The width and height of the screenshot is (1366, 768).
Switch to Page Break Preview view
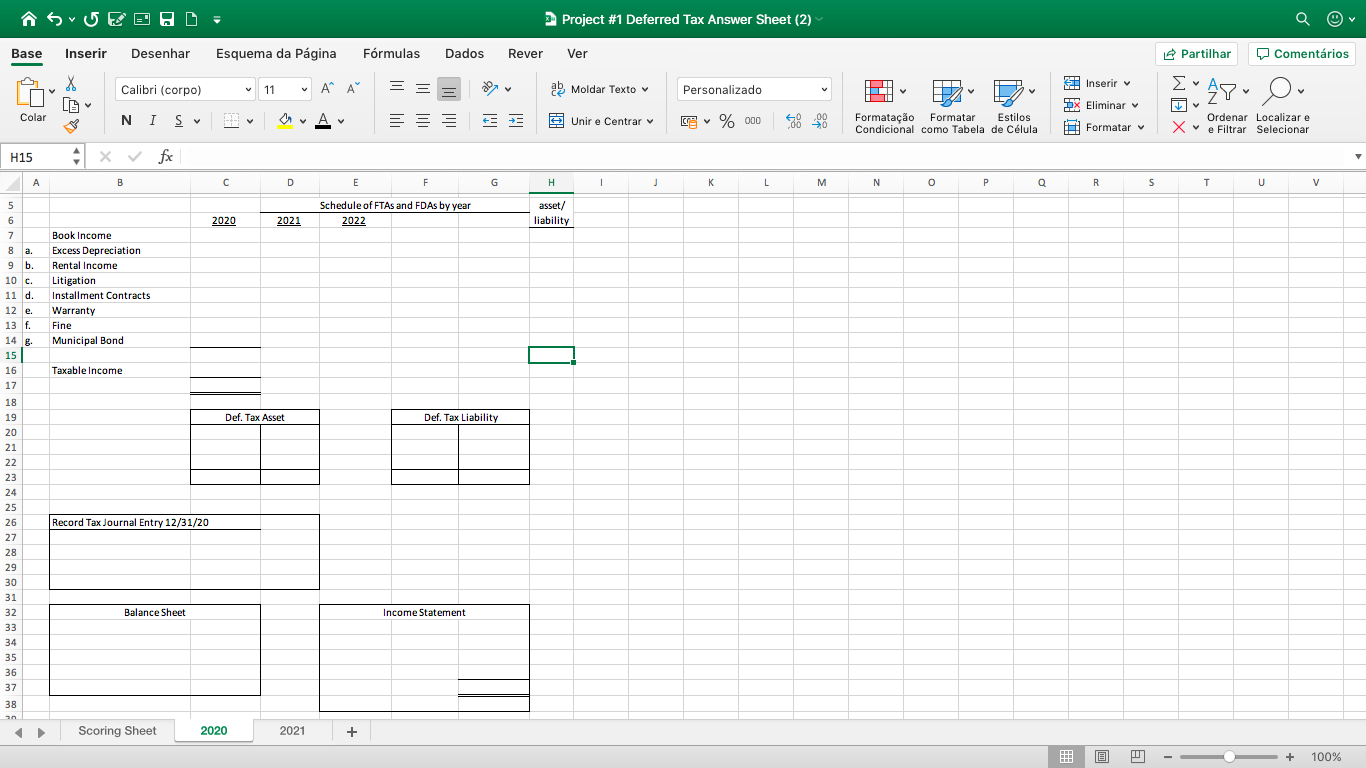[x=1137, y=757]
